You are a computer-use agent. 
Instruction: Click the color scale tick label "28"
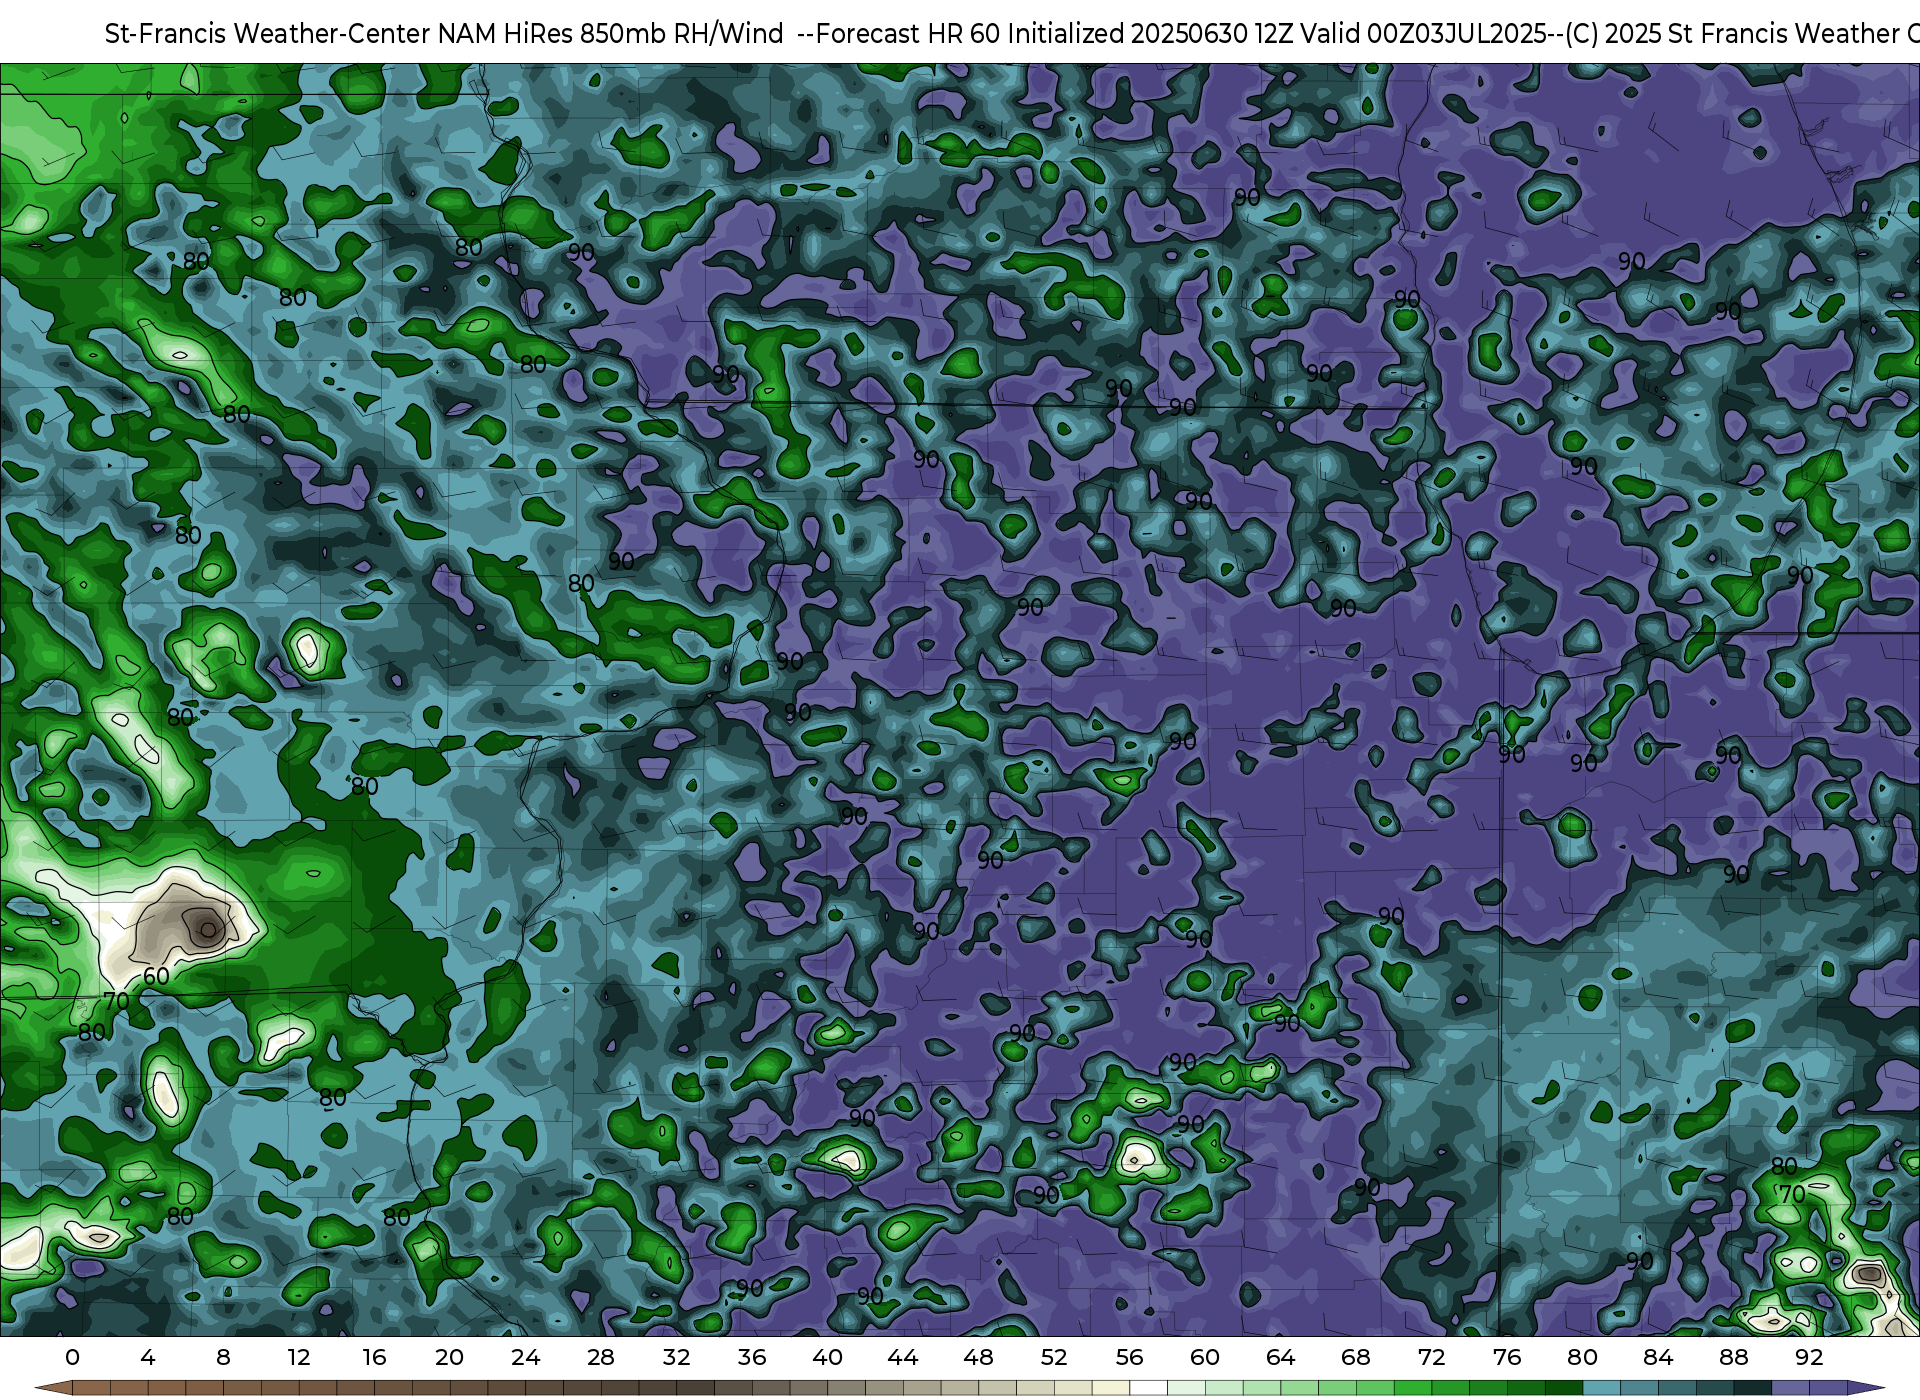[601, 1357]
